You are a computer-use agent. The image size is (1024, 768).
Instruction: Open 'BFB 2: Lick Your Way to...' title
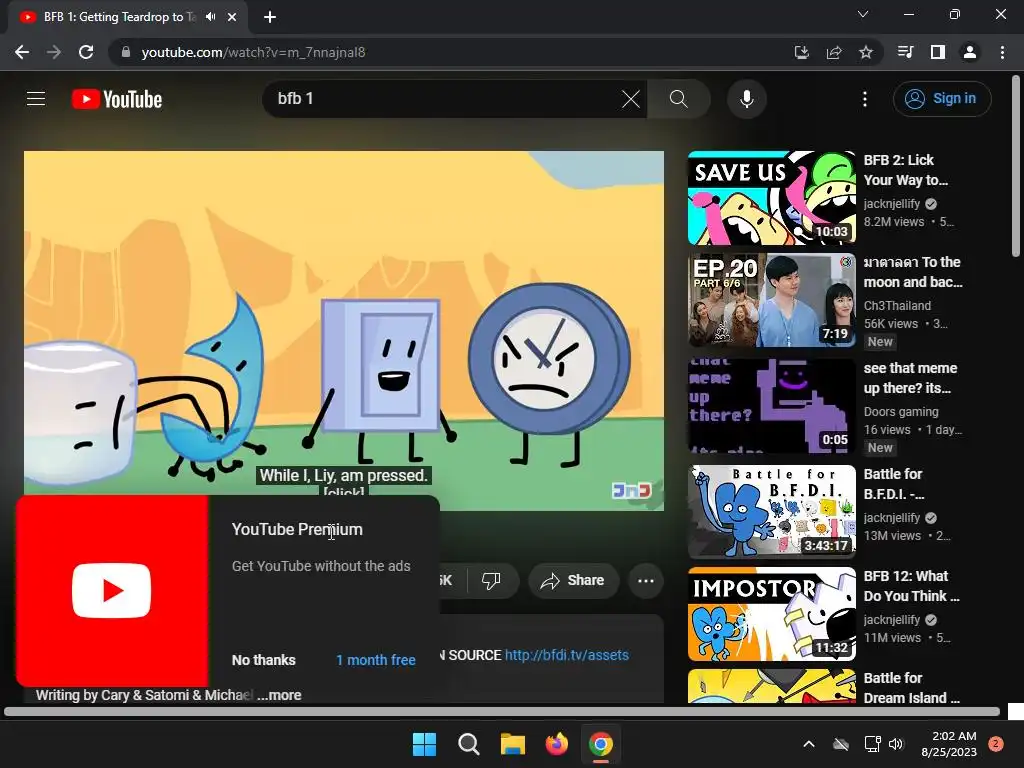point(905,170)
